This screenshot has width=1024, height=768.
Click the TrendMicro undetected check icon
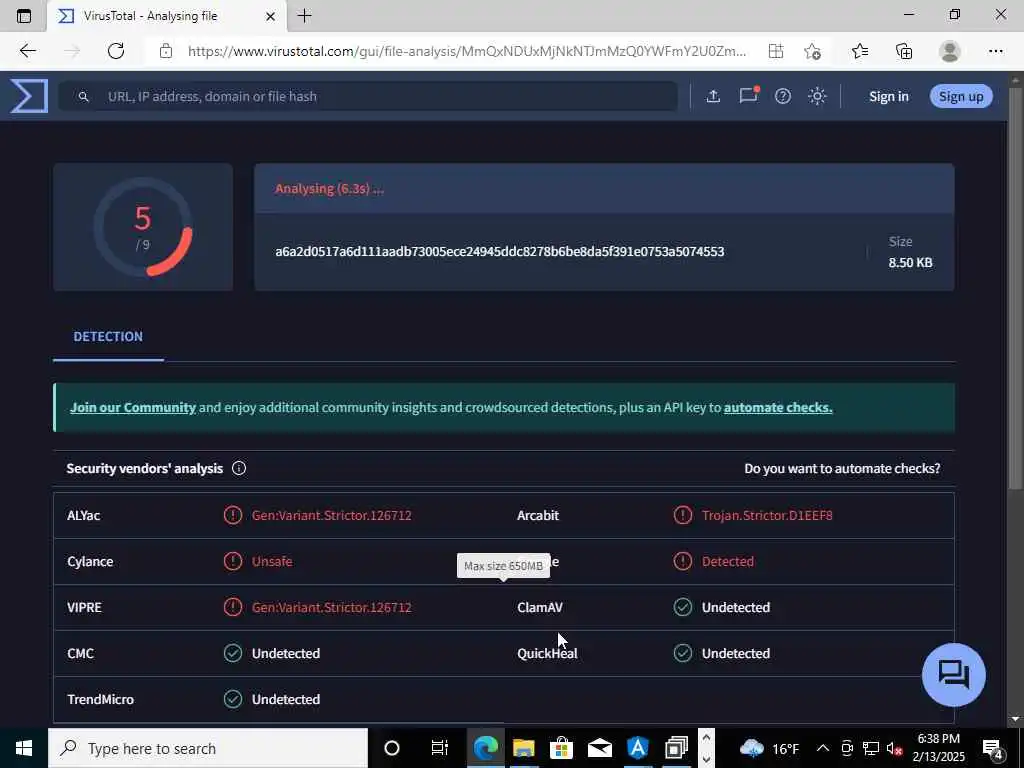pos(232,699)
